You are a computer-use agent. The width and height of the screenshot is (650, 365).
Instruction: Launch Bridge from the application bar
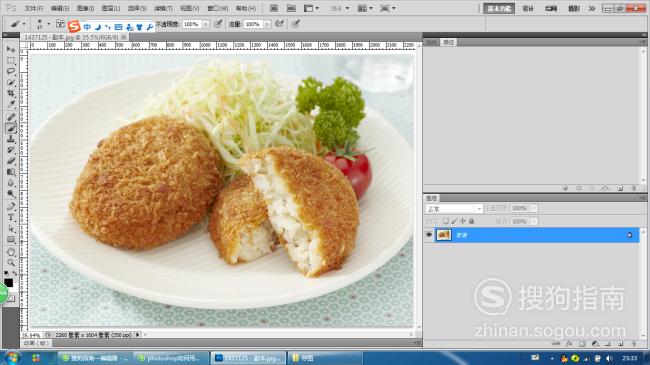274,8
